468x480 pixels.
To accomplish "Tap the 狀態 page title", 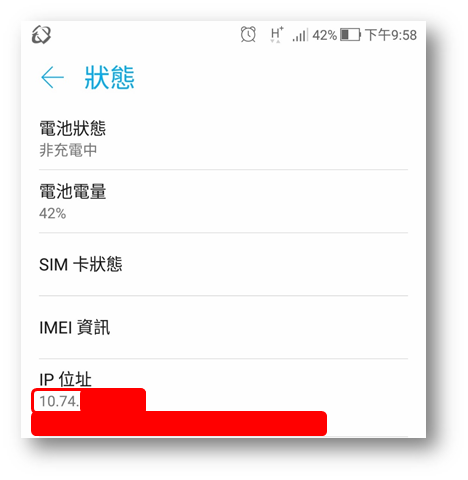I will [x=109, y=77].
